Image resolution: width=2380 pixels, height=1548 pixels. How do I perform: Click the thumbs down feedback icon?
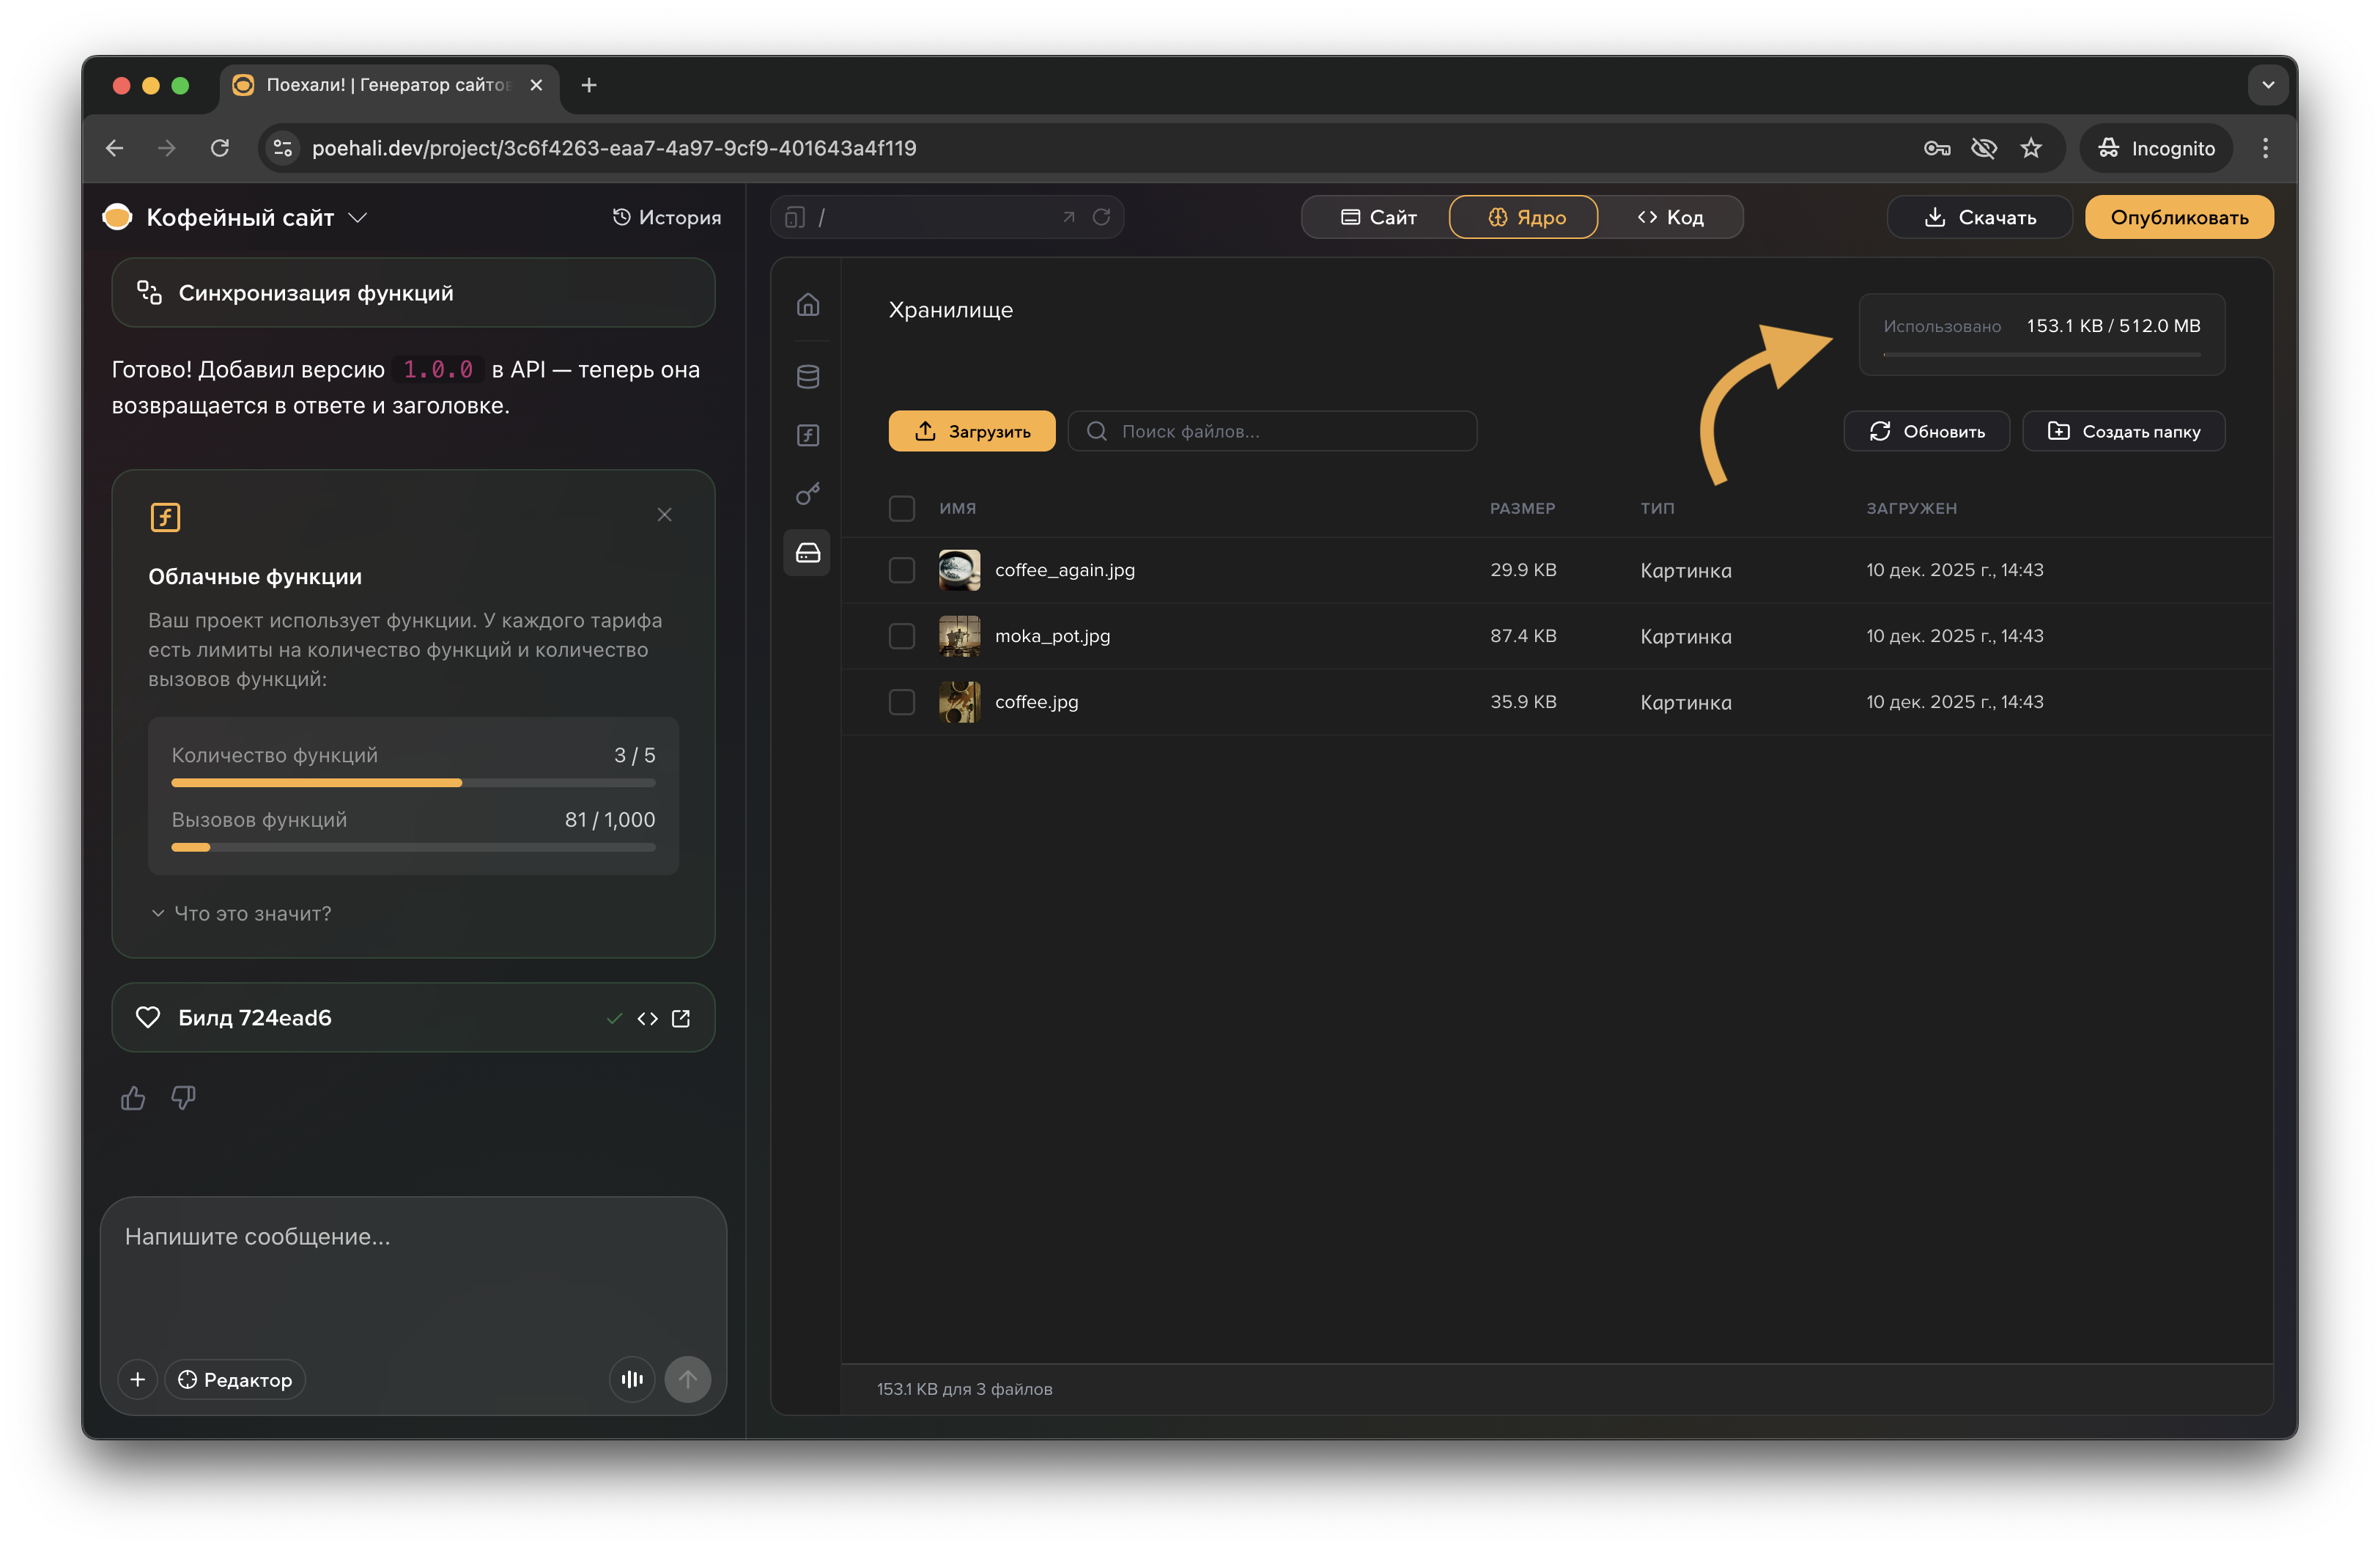click(x=183, y=1098)
